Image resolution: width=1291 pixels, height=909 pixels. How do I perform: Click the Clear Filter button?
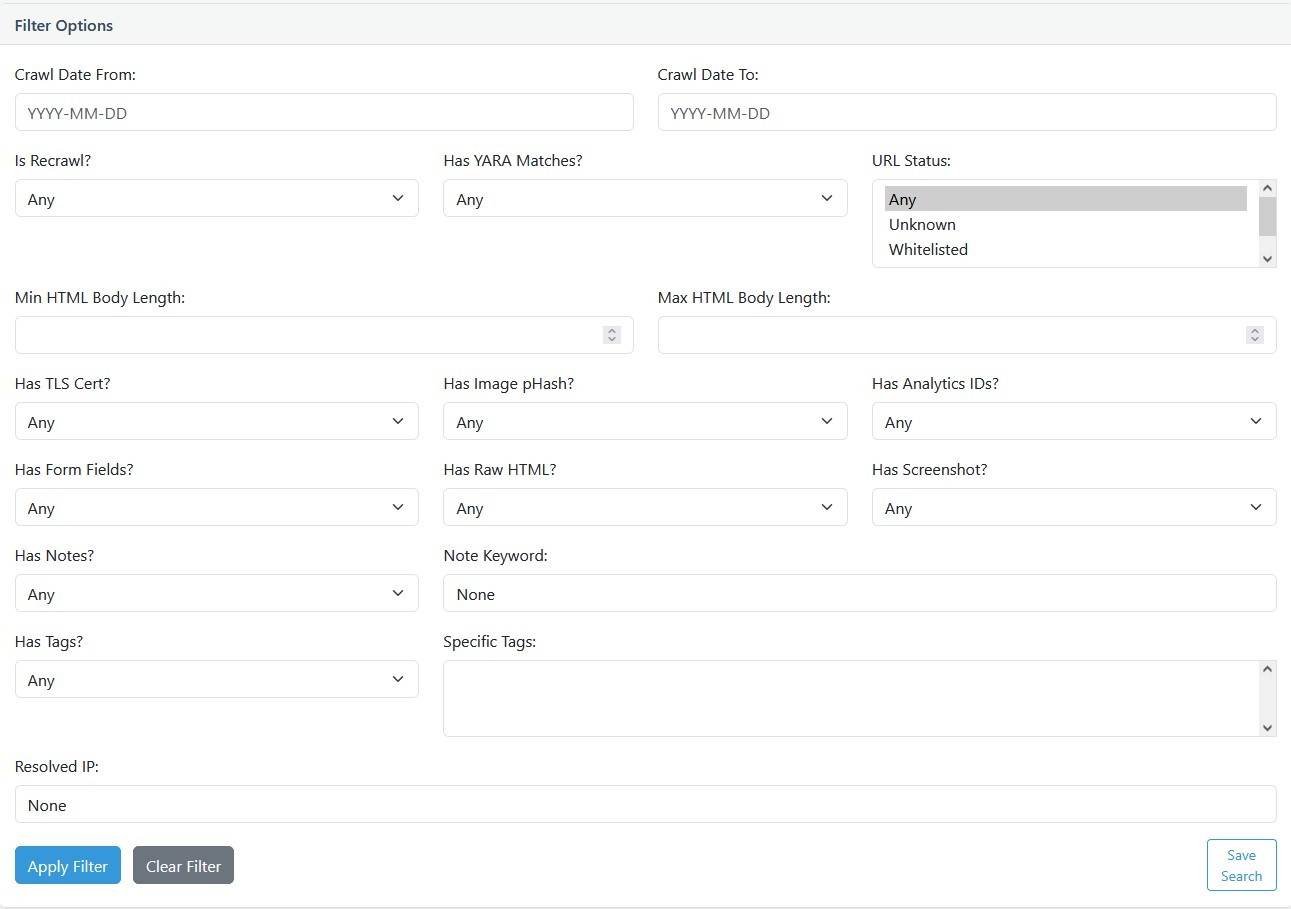click(183, 866)
